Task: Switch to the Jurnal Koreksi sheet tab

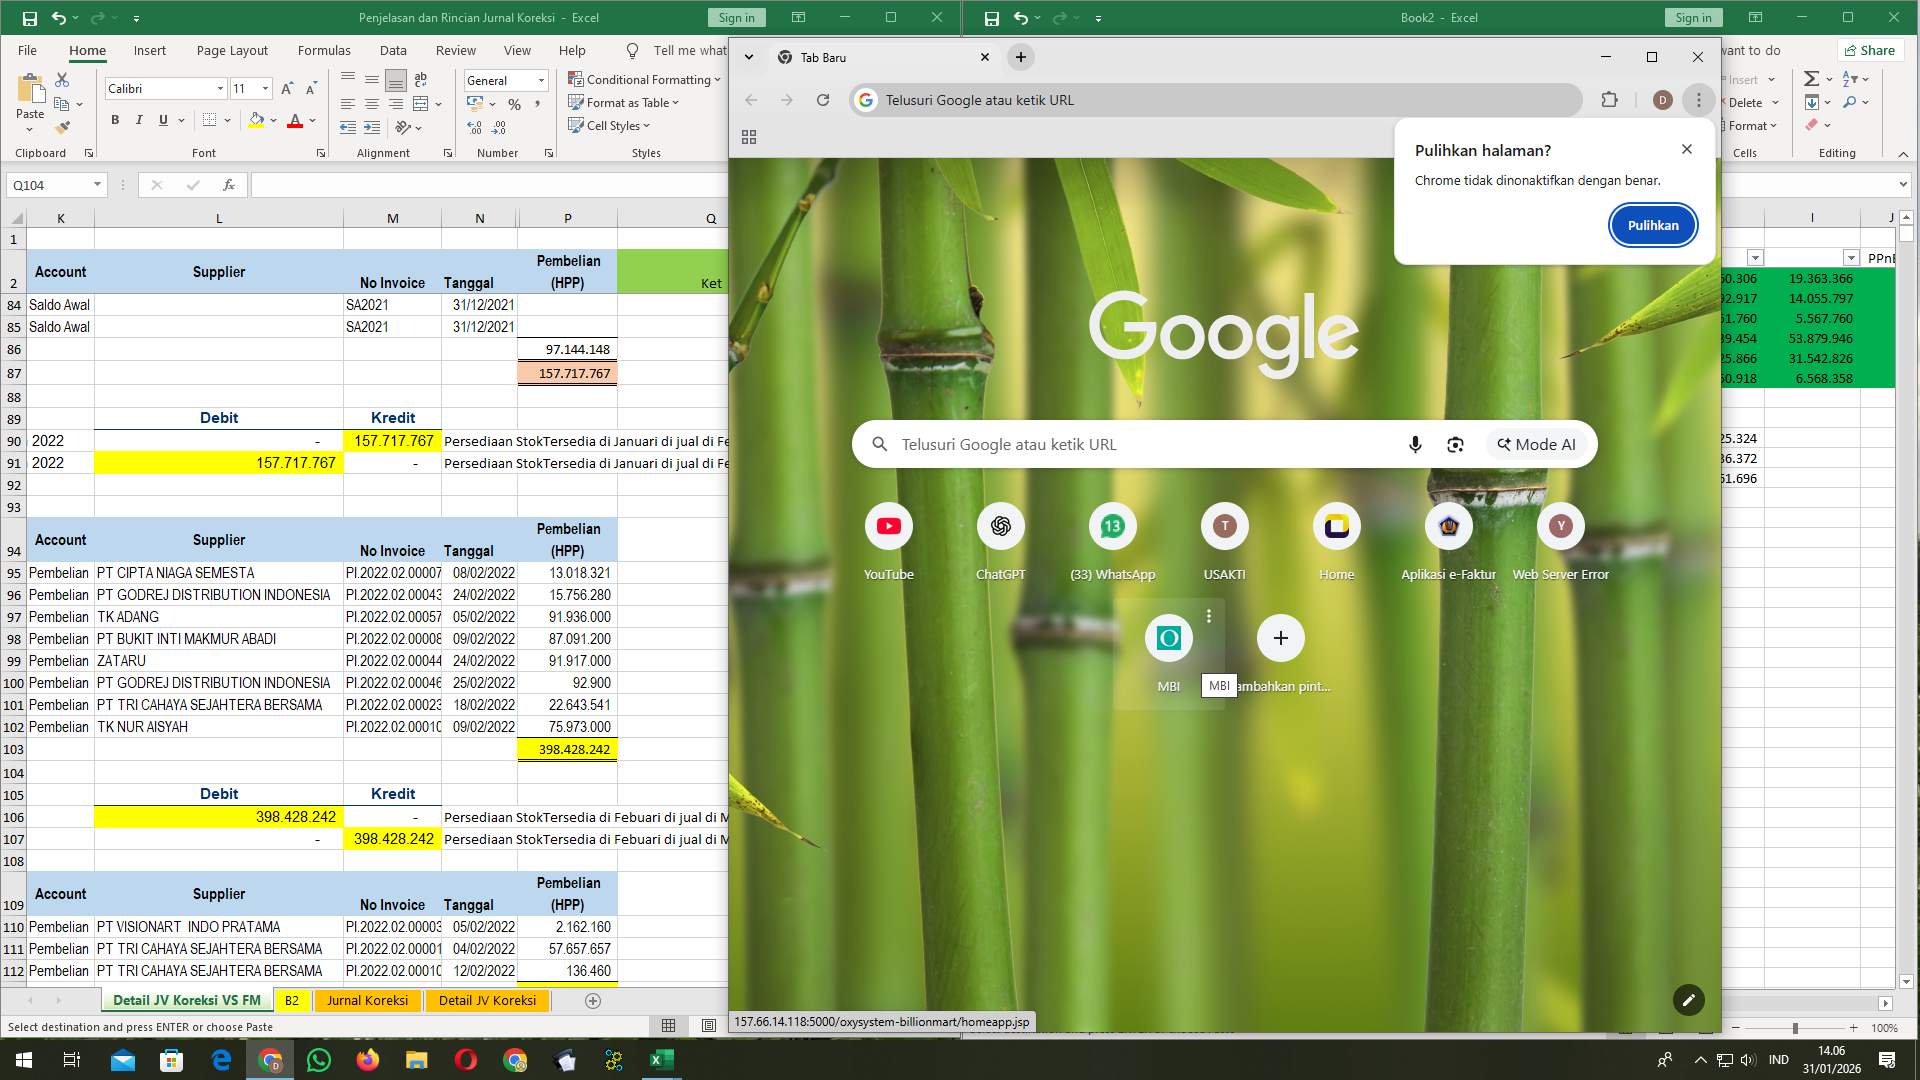Action: (x=367, y=1000)
